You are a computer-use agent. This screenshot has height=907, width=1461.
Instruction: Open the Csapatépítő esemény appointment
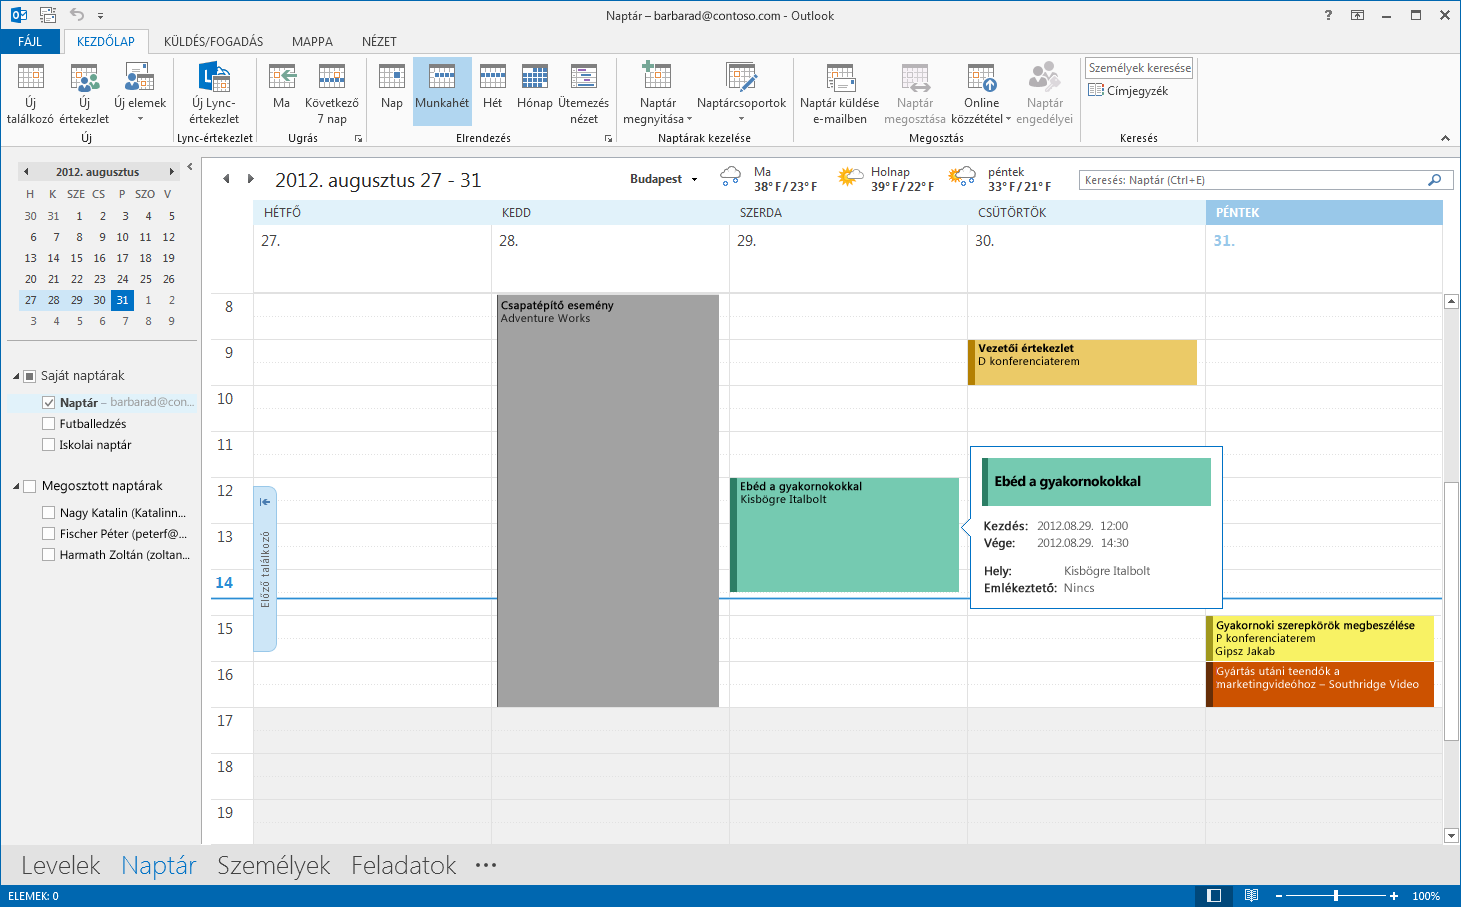point(608,500)
